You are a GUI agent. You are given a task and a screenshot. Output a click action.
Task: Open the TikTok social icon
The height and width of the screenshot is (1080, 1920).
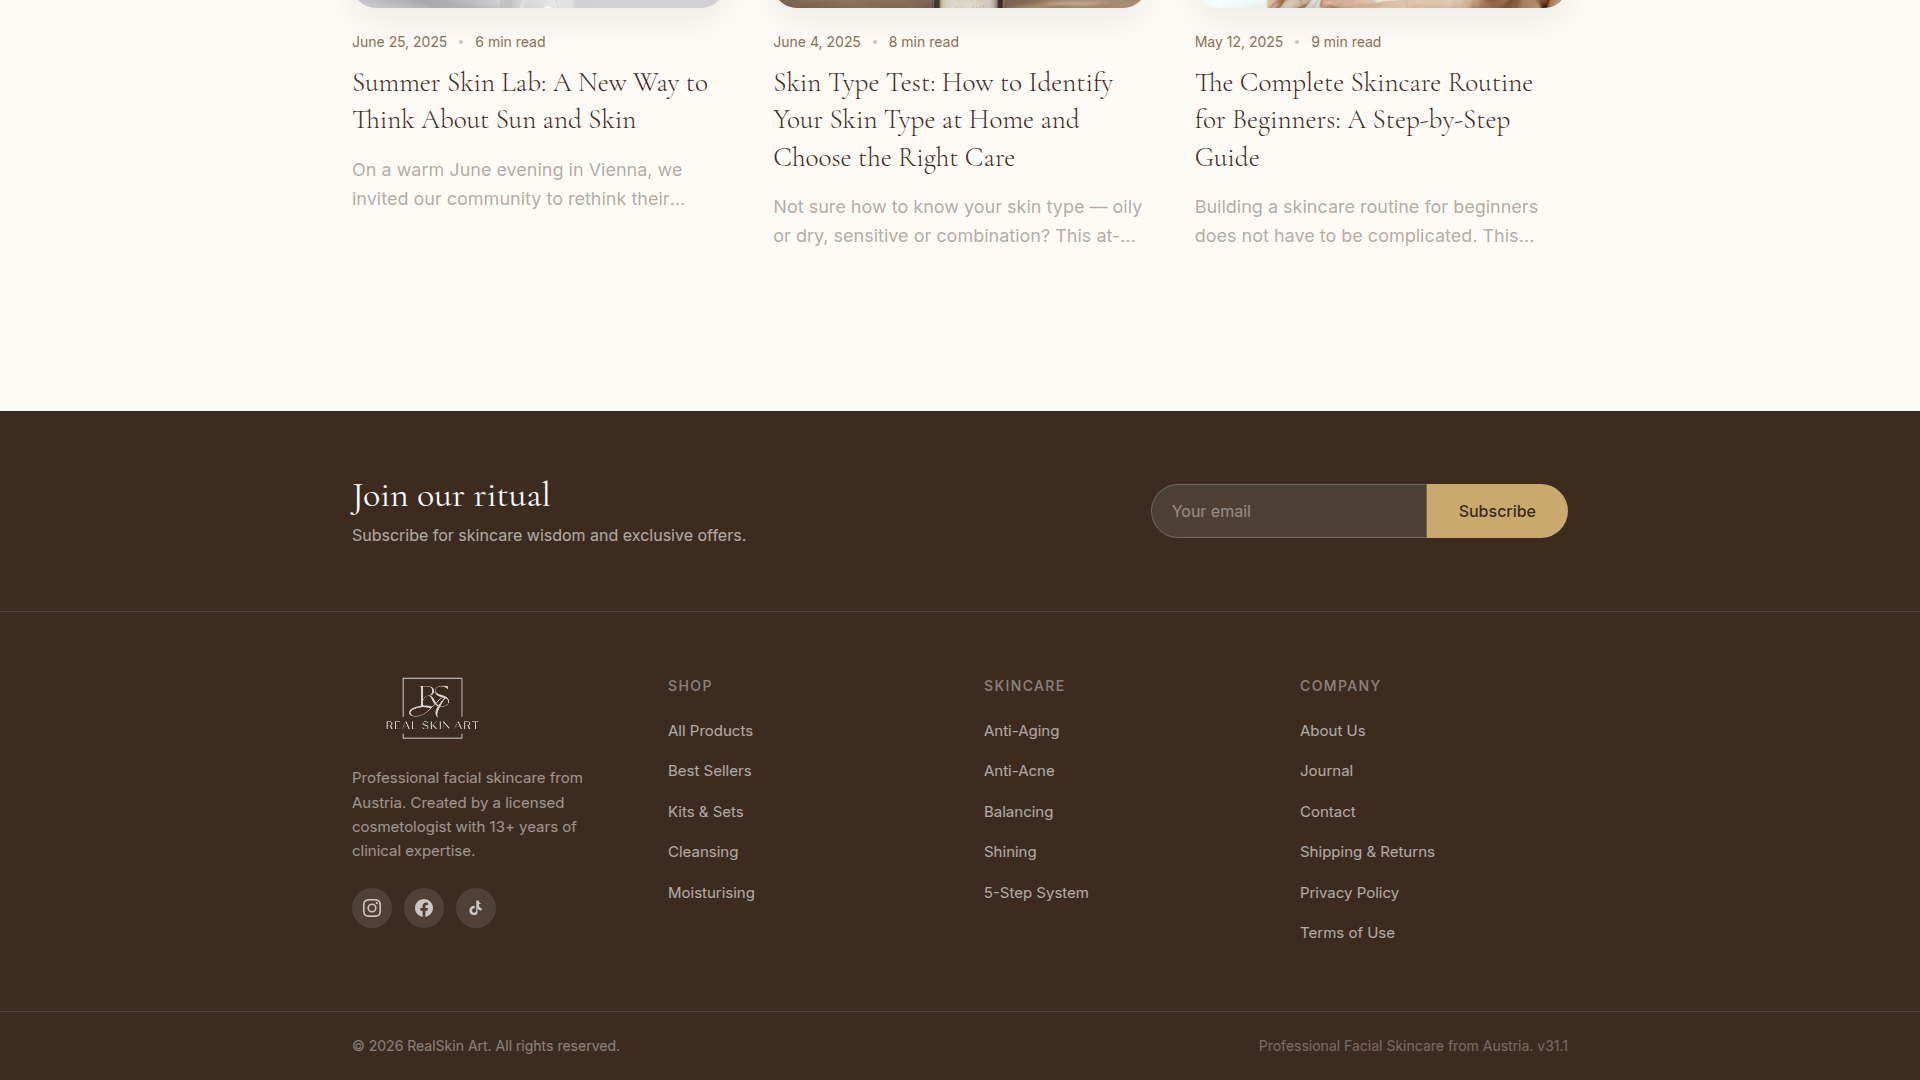476,908
